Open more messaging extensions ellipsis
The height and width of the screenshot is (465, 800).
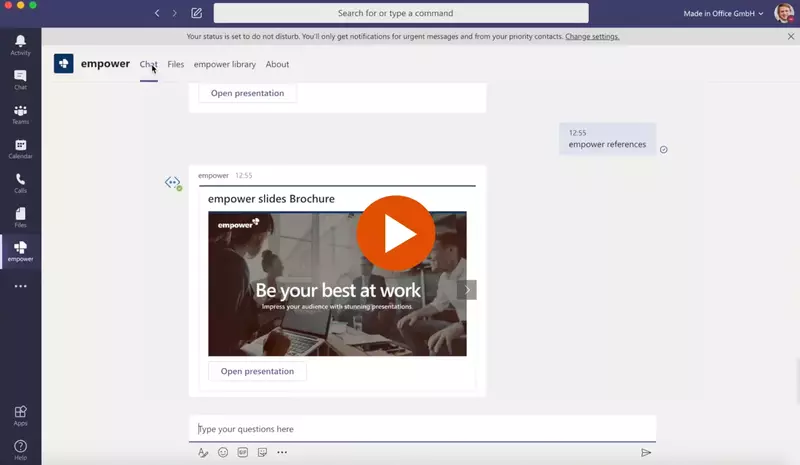[x=282, y=452]
